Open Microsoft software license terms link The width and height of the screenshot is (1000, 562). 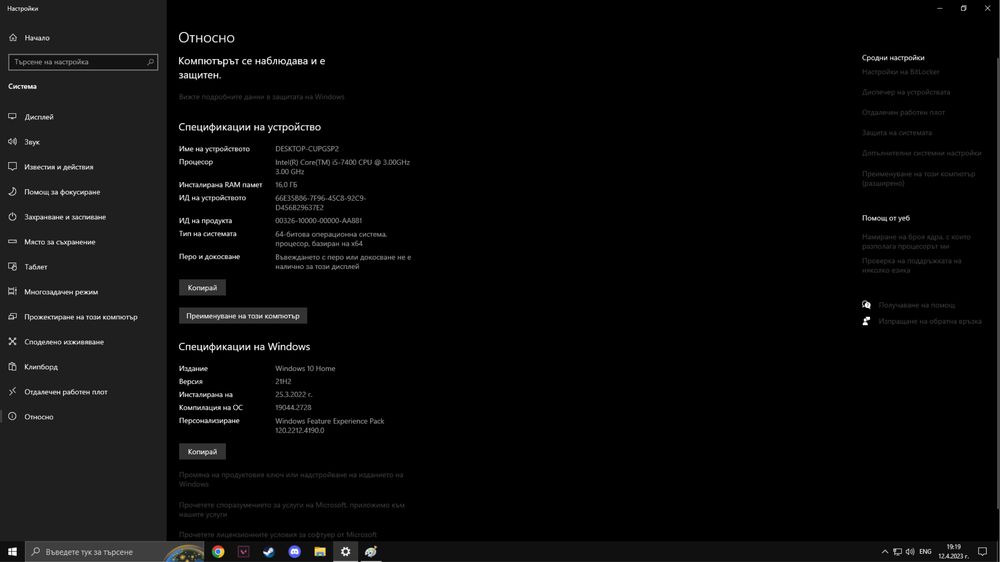(x=277, y=535)
